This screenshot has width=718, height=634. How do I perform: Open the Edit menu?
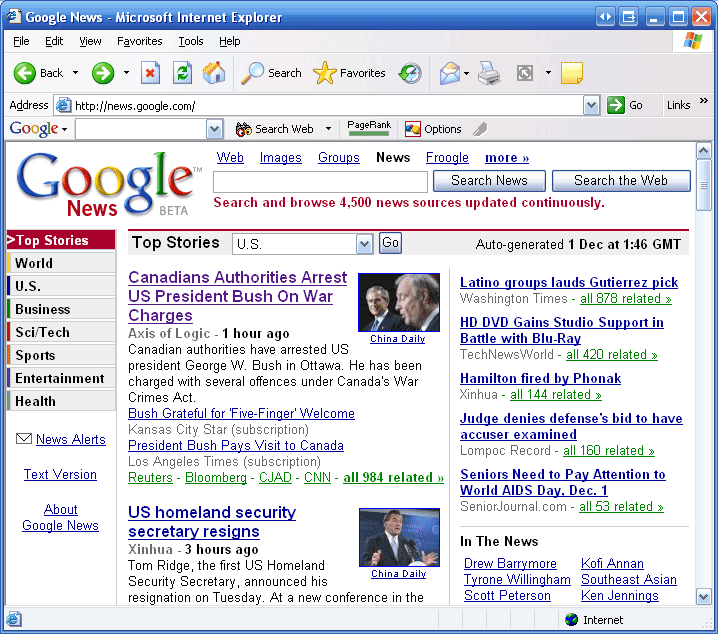[54, 41]
